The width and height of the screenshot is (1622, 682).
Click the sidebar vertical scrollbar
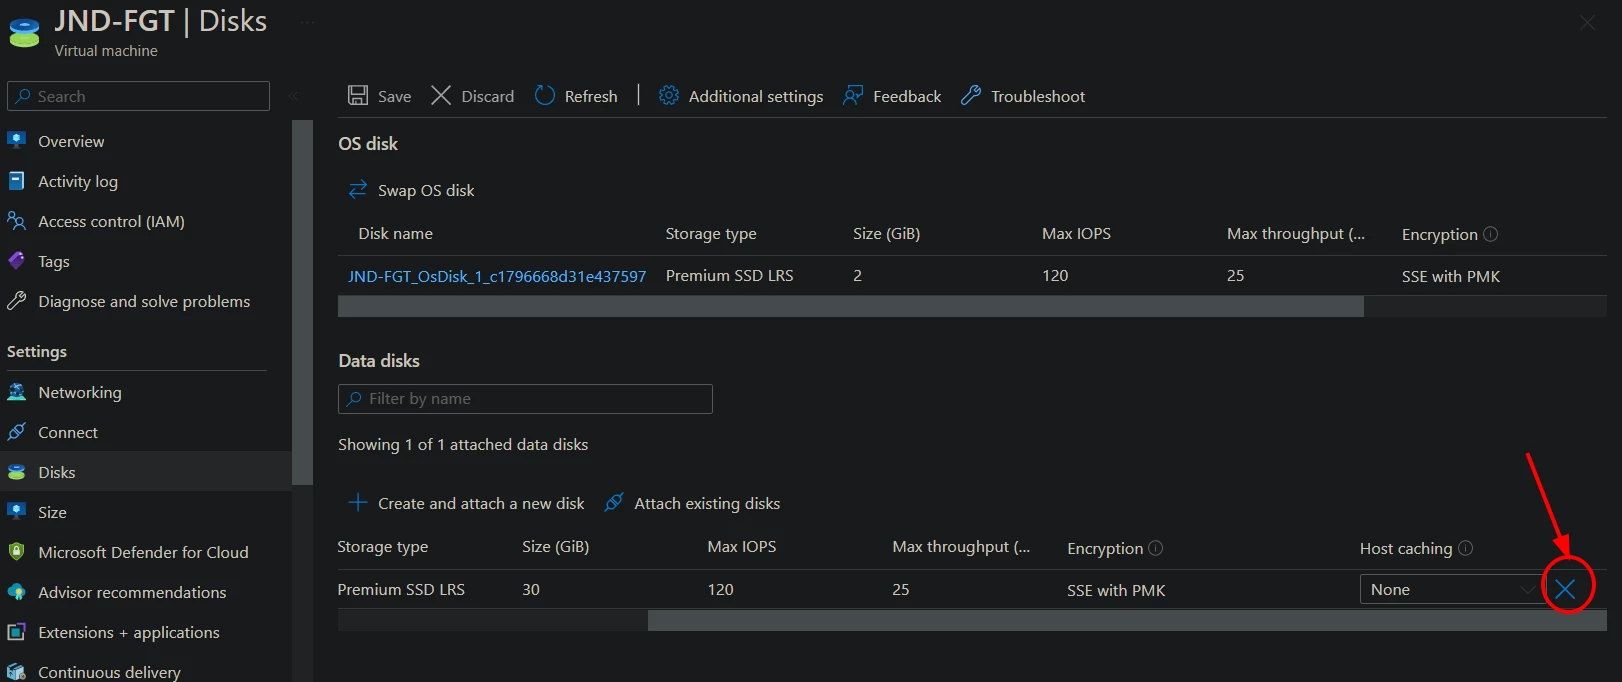[x=302, y=302]
